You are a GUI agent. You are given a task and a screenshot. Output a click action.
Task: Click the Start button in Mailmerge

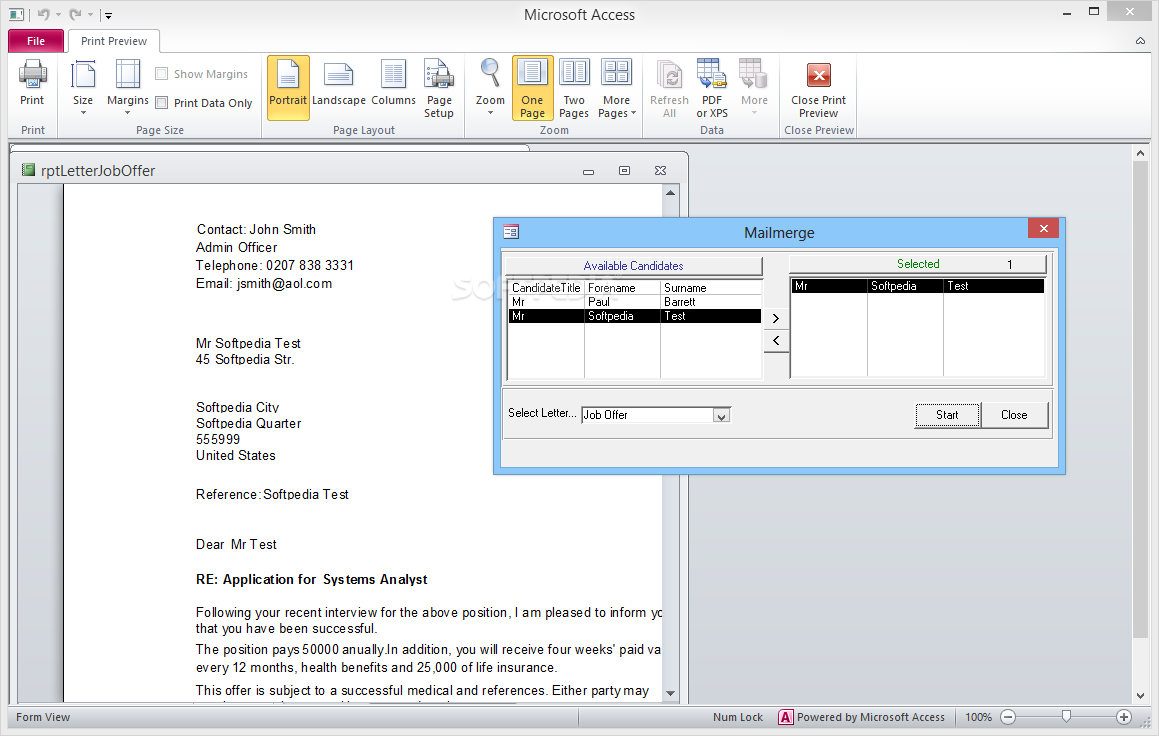[947, 415]
